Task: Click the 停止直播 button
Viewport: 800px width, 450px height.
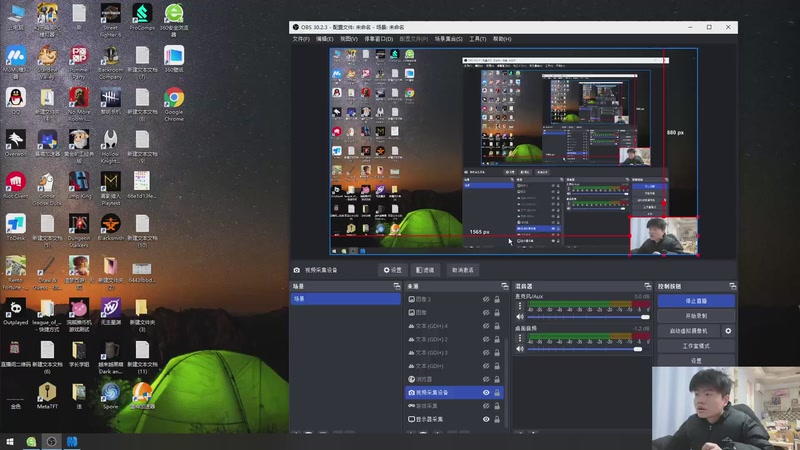Action: point(696,301)
